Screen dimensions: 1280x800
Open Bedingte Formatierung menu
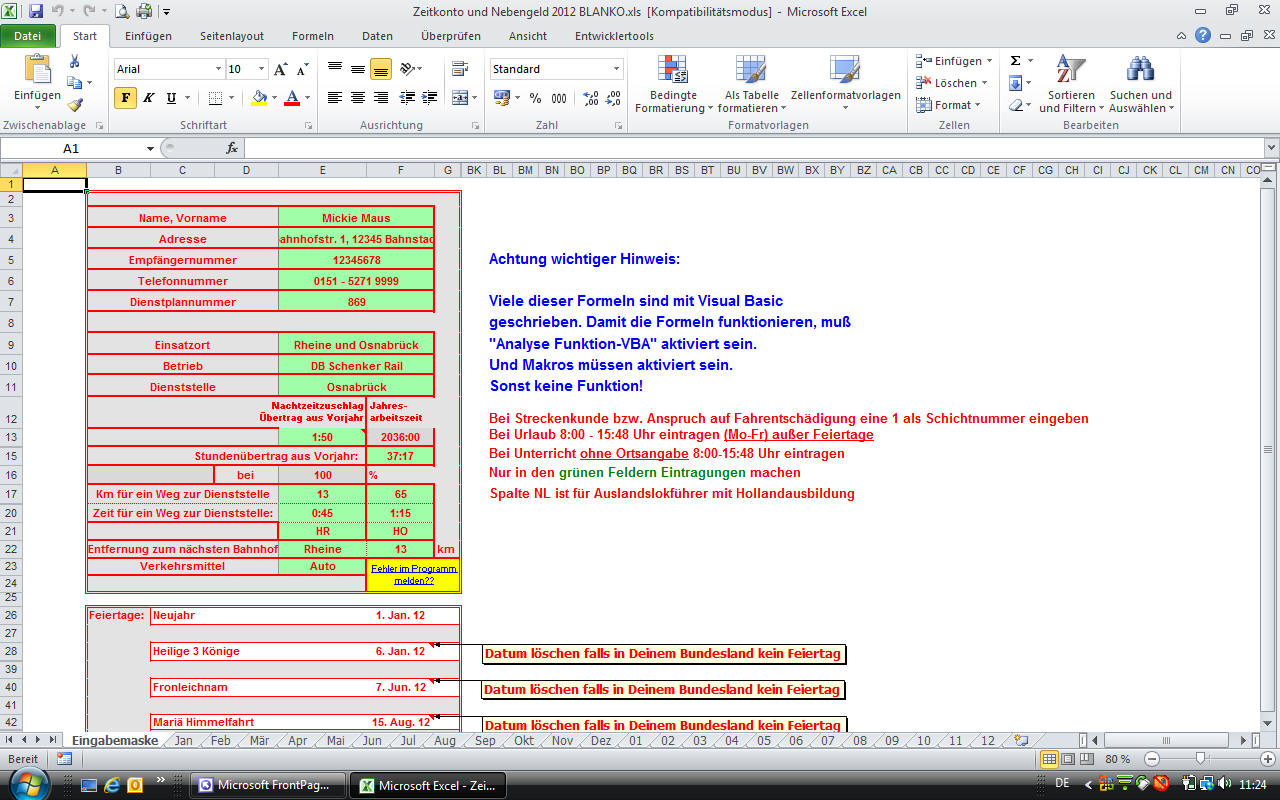point(673,84)
